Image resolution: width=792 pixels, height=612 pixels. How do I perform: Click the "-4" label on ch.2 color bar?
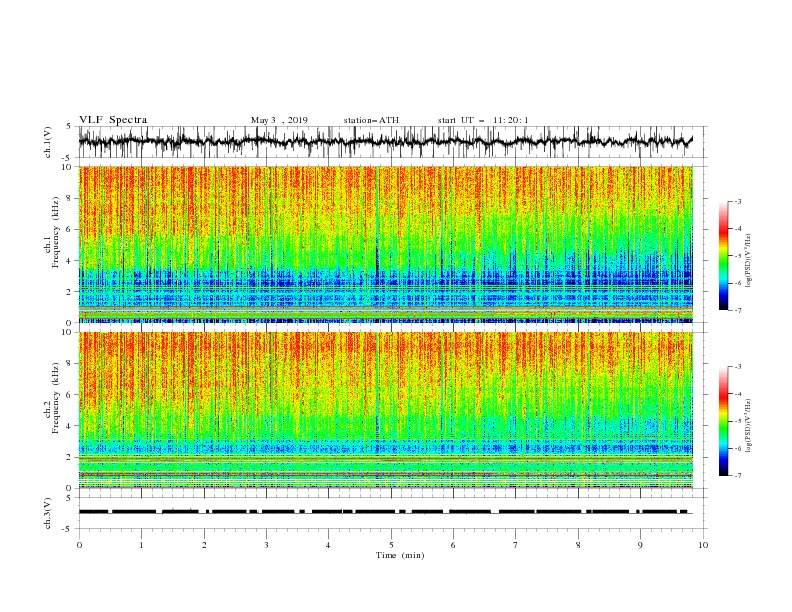tap(738, 394)
